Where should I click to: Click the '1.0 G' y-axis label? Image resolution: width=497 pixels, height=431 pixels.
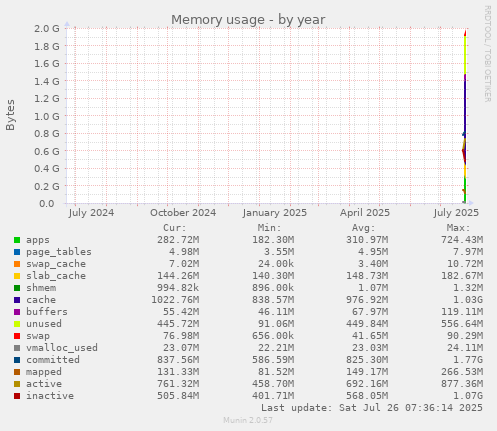pyautogui.click(x=47, y=116)
